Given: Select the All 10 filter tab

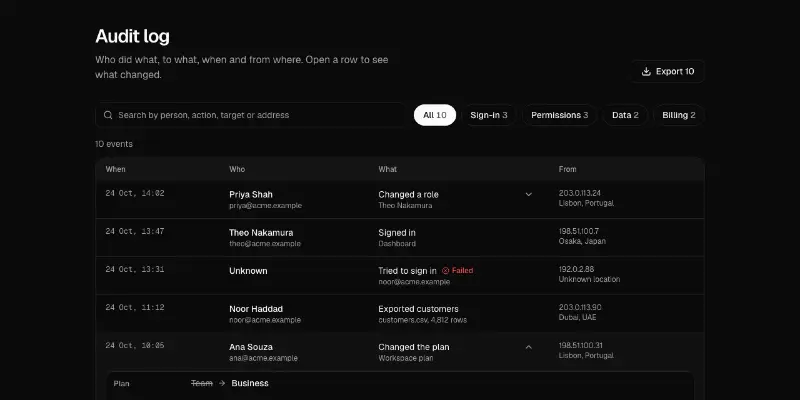Looking at the screenshot, I should pos(435,115).
